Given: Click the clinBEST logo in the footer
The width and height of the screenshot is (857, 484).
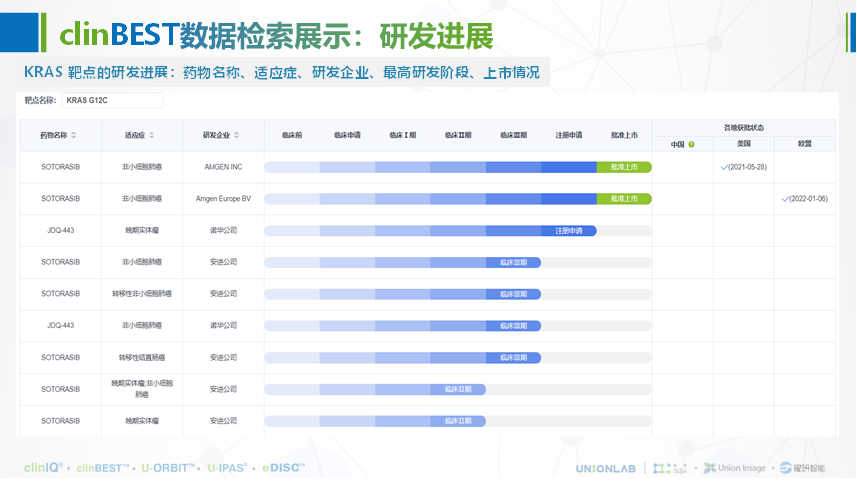Looking at the screenshot, I should [102, 468].
